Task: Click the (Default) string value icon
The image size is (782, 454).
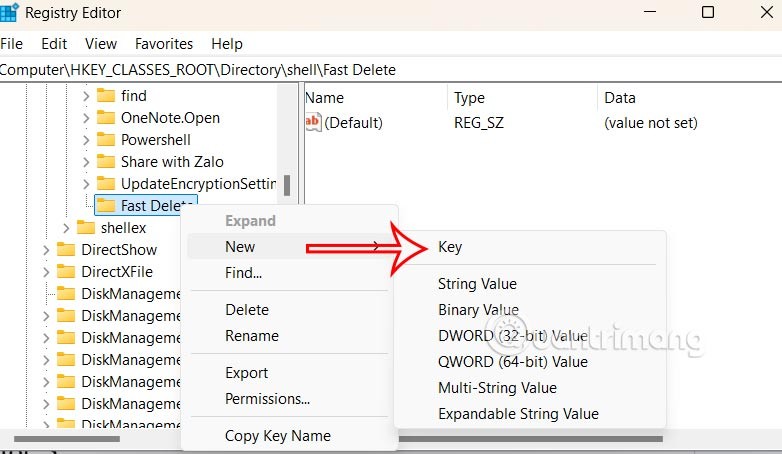Action: (313, 123)
